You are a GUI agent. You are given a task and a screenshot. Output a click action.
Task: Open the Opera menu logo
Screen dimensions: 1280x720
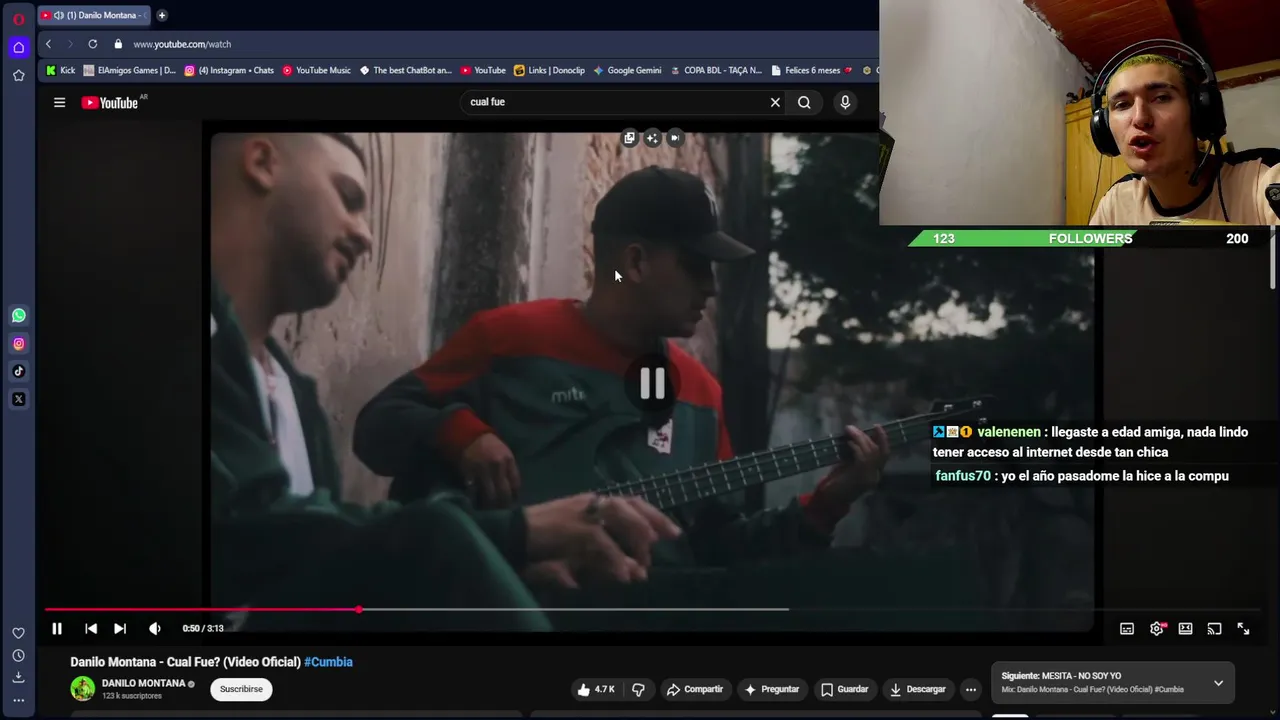click(x=18, y=19)
